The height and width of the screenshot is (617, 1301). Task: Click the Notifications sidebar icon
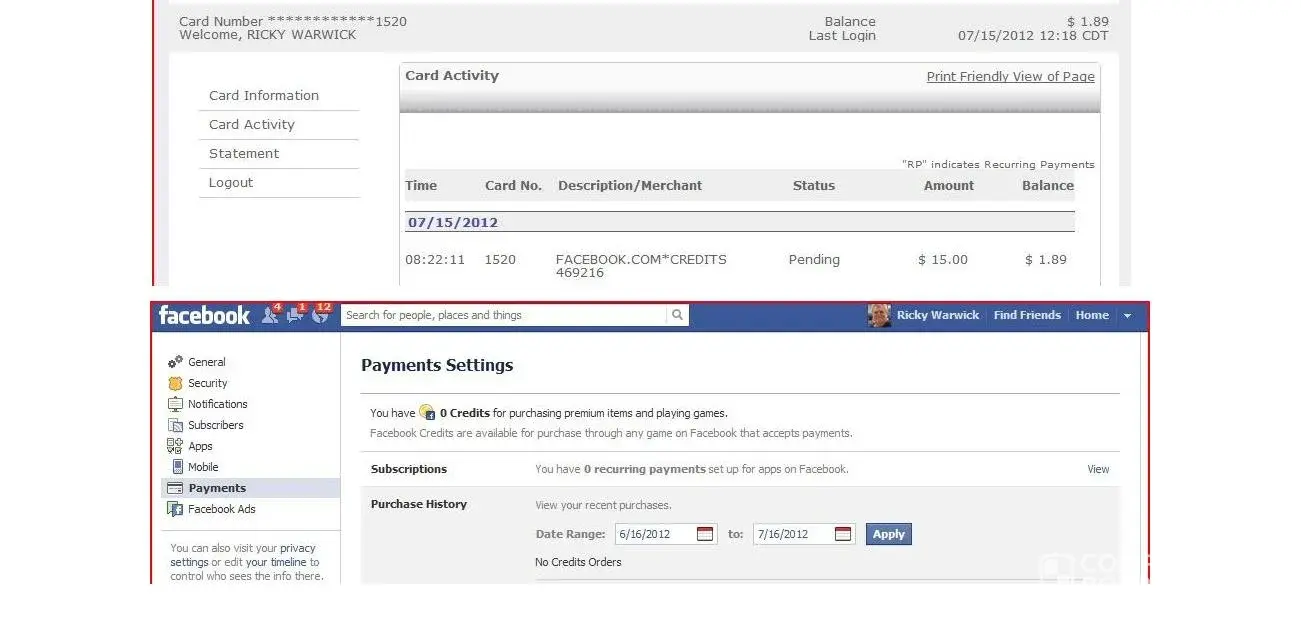[x=175, y=404]
